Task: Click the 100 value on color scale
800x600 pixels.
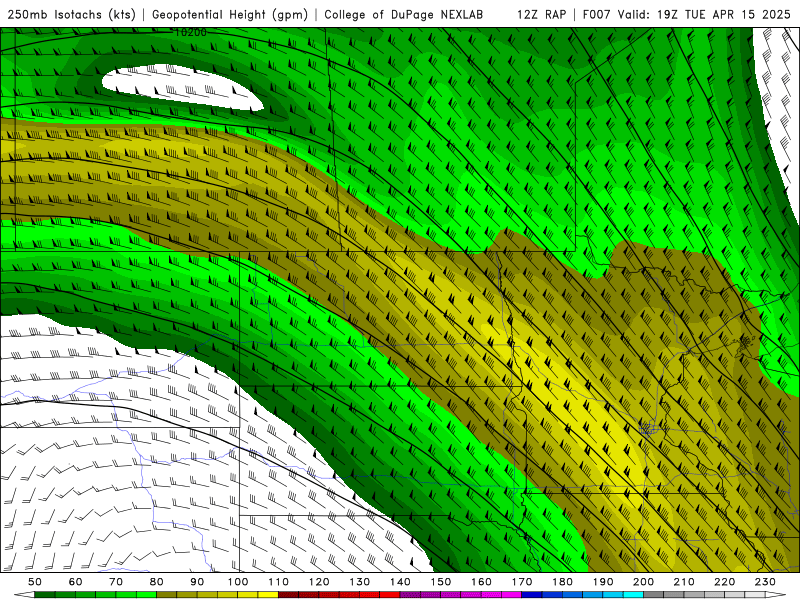Action: click(238, 582)
